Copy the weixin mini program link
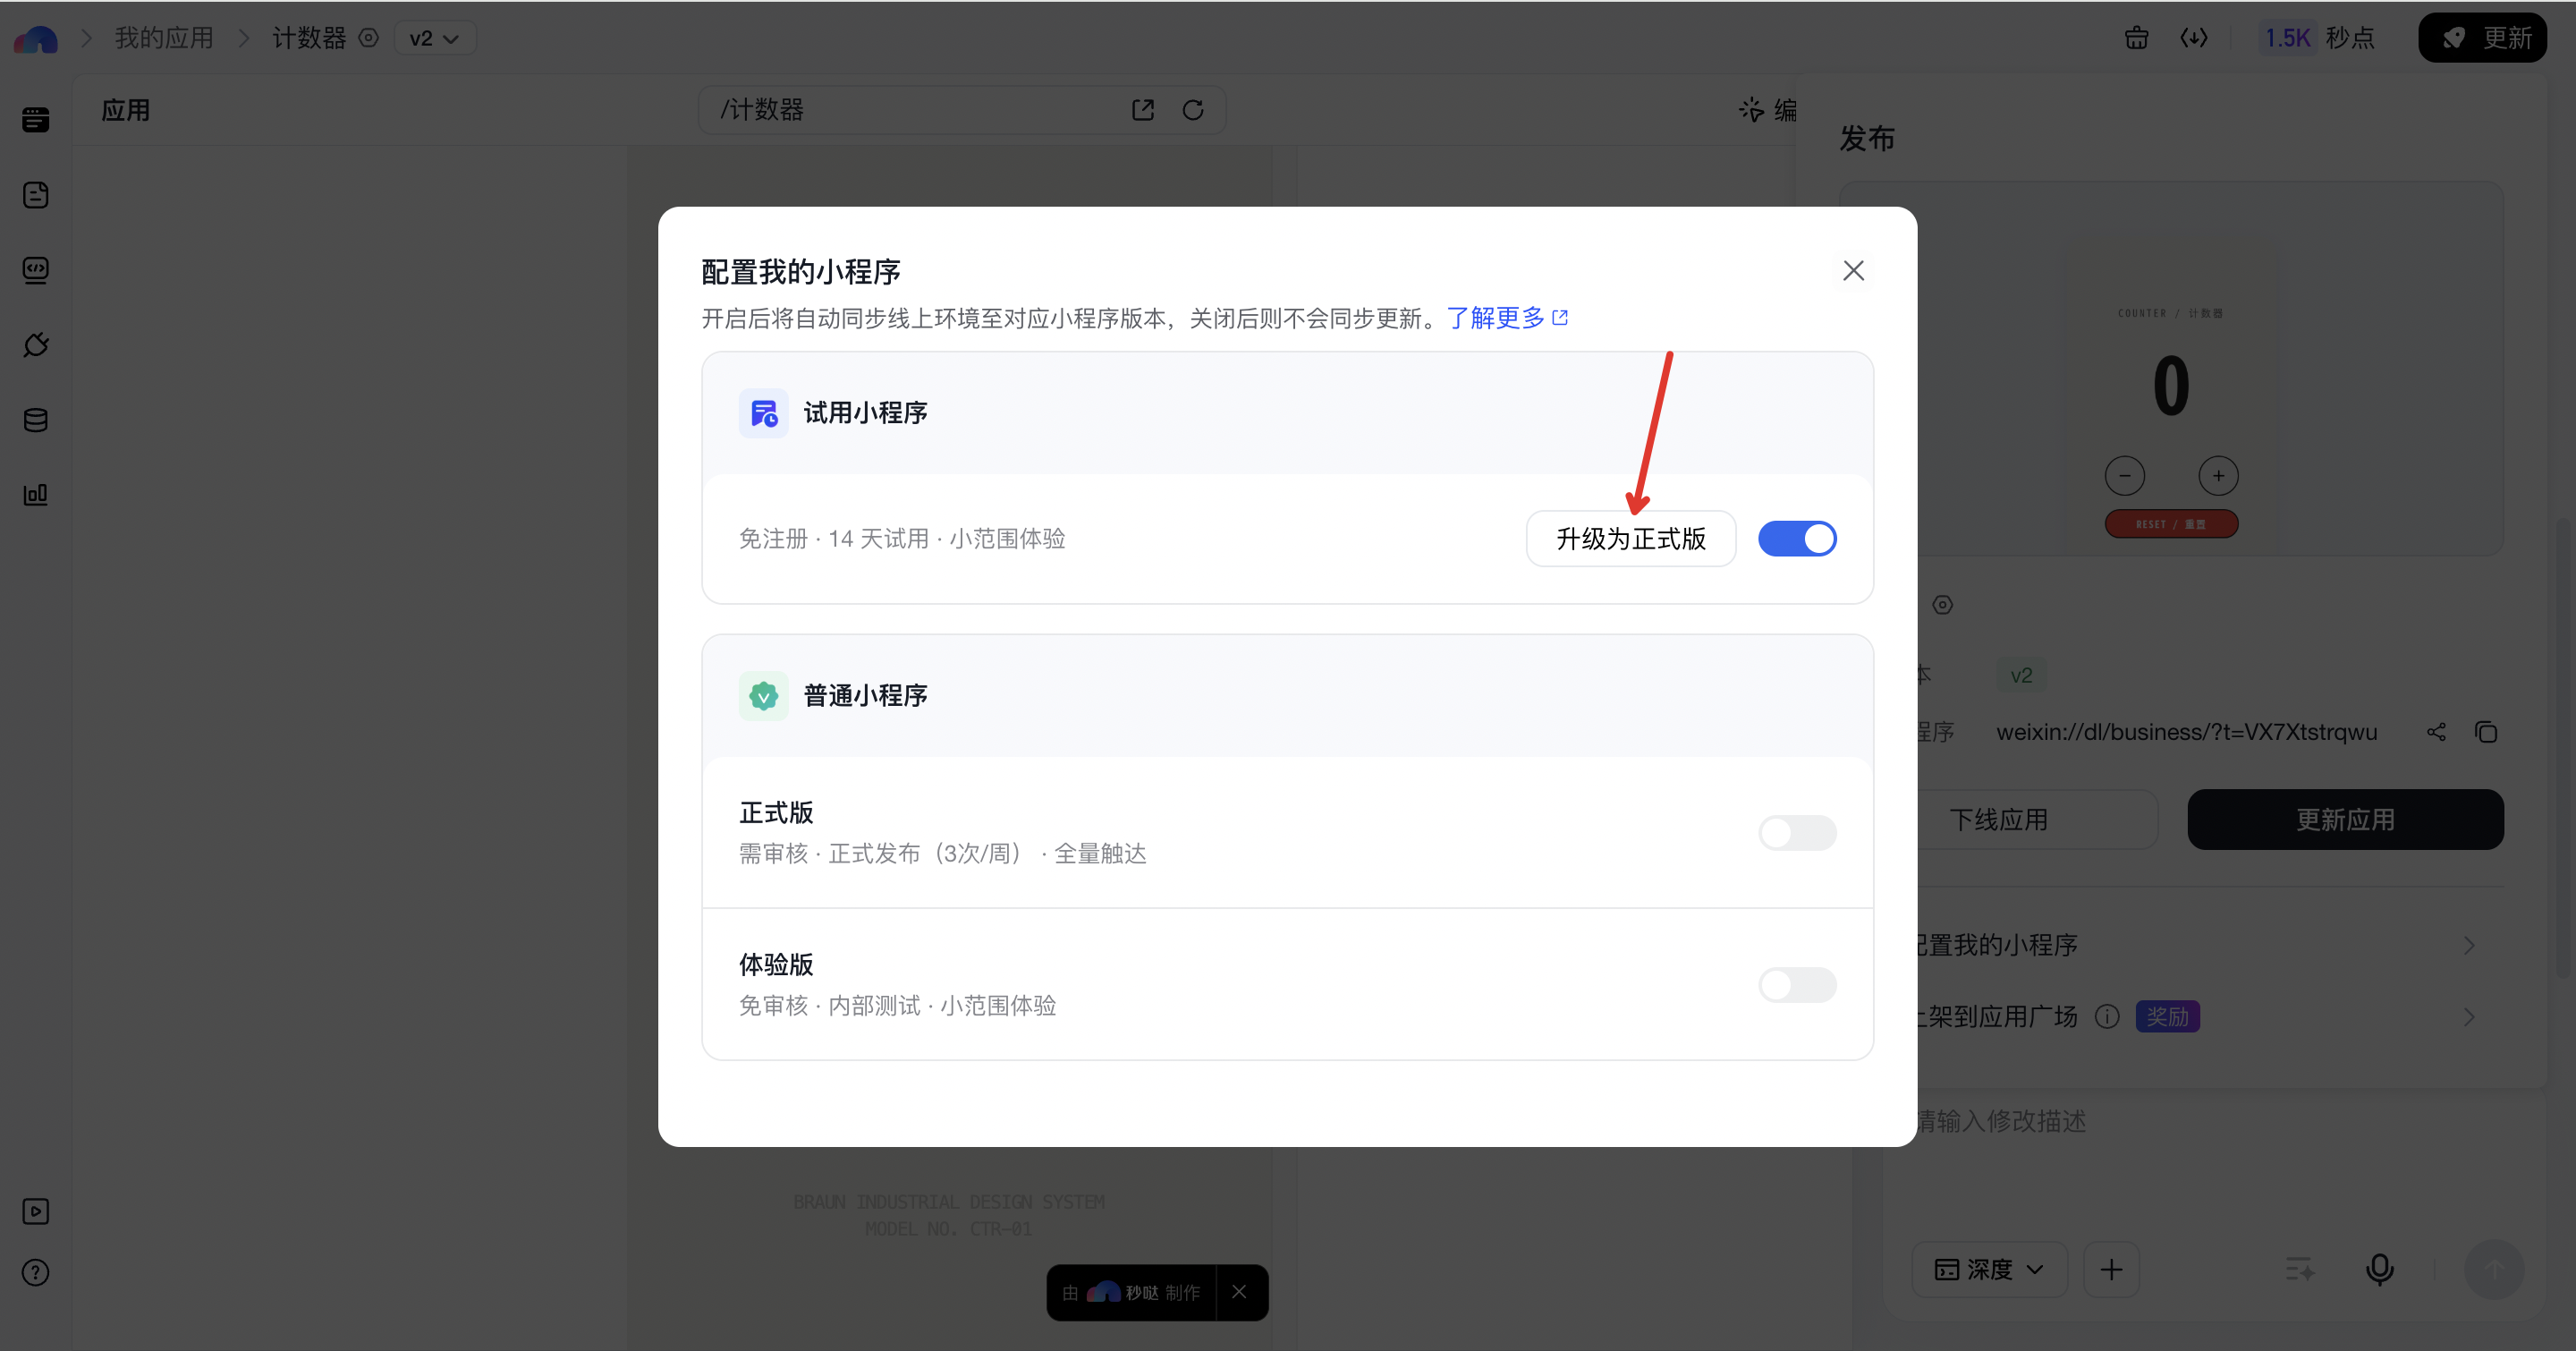 click(2486, 732)
